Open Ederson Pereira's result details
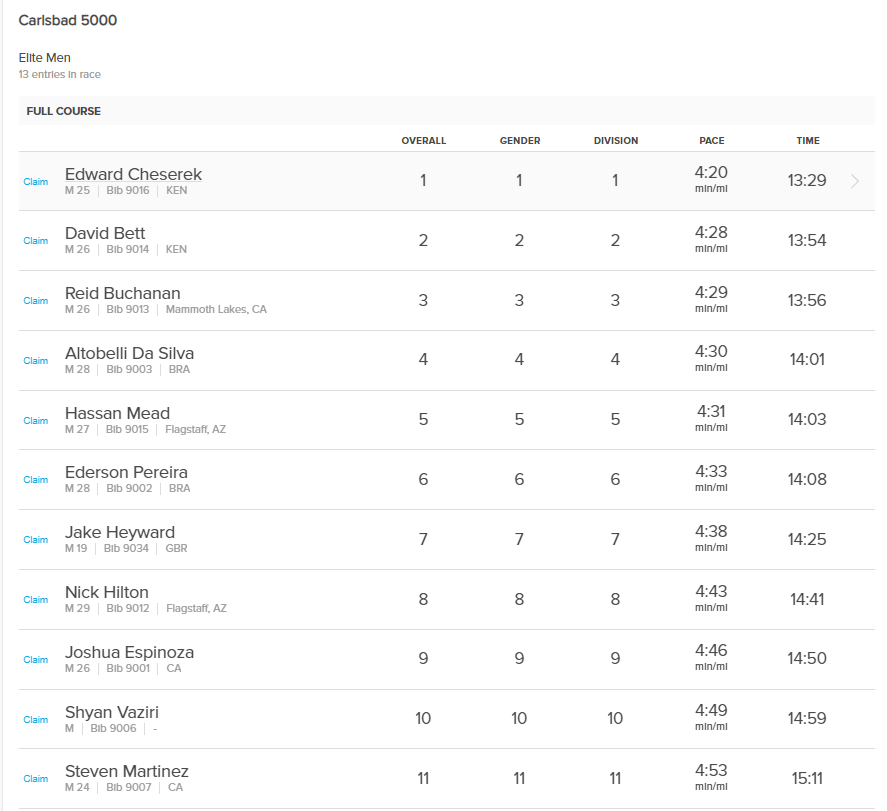Image resolution: width=887 pixels, height=811 pixels. click(126, 472)
